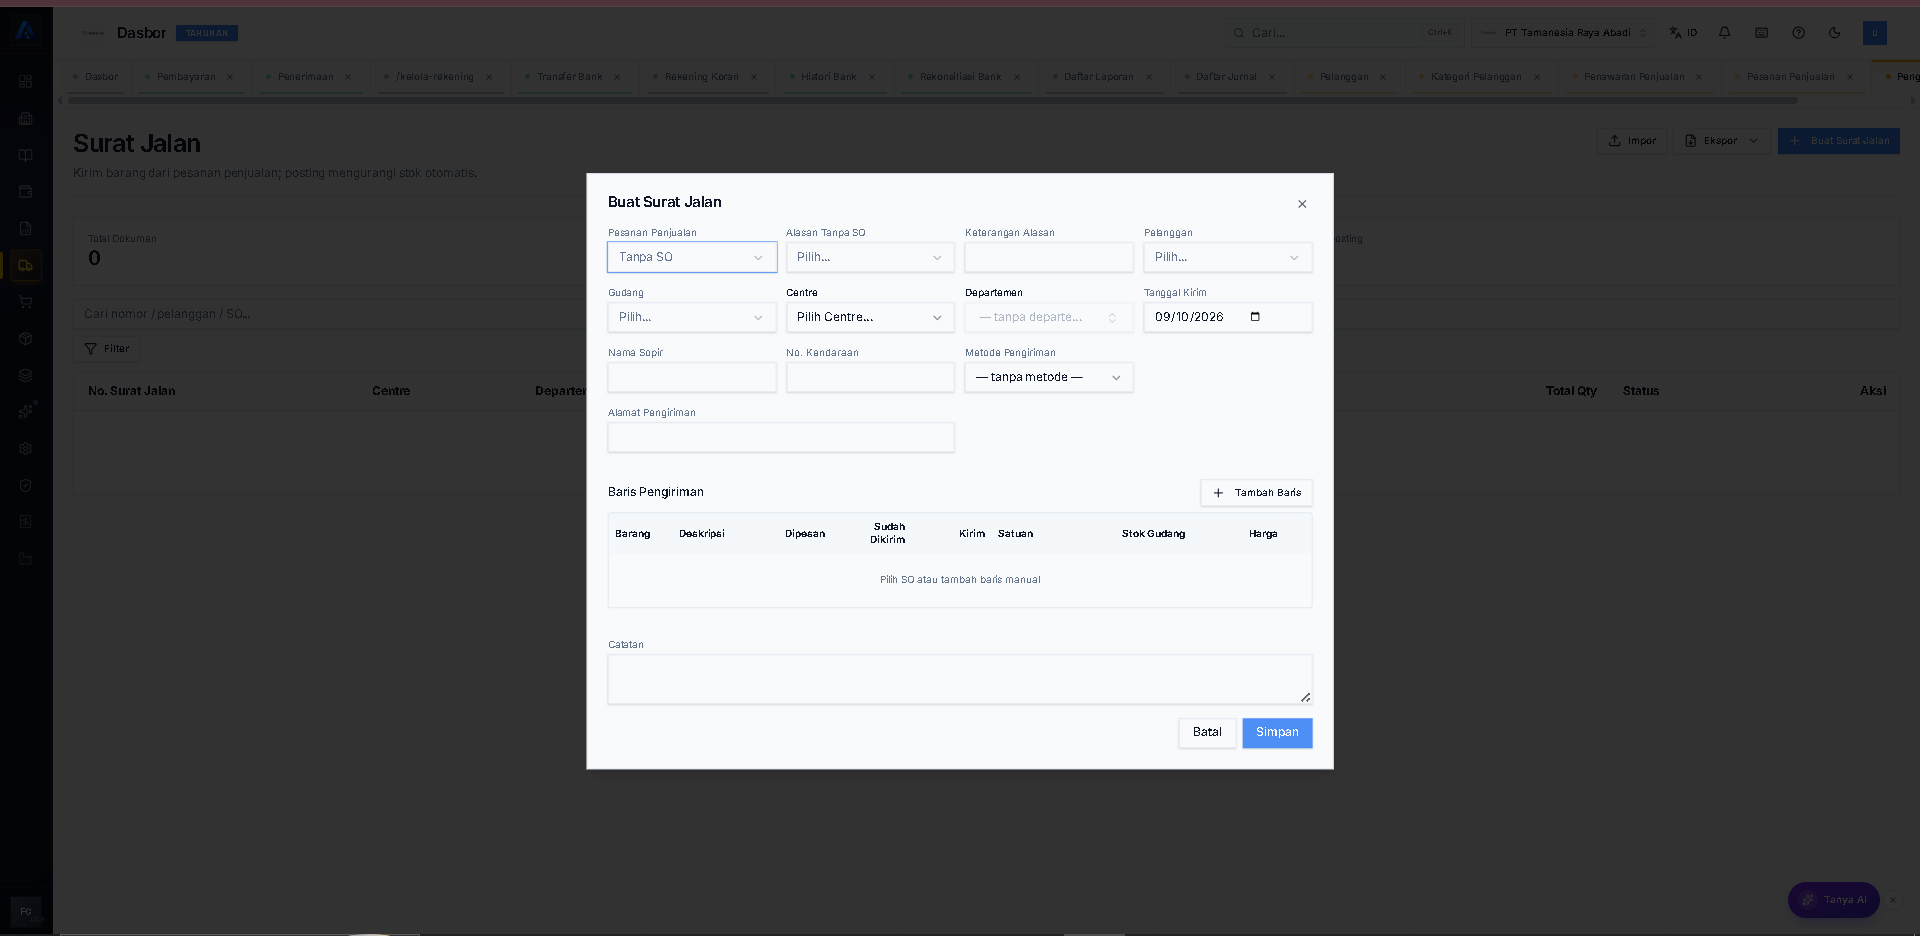Open the Pelanggan dropdown in the dialog
The width and height of the screenshot is (1920, 936).
pos(1228,257)
